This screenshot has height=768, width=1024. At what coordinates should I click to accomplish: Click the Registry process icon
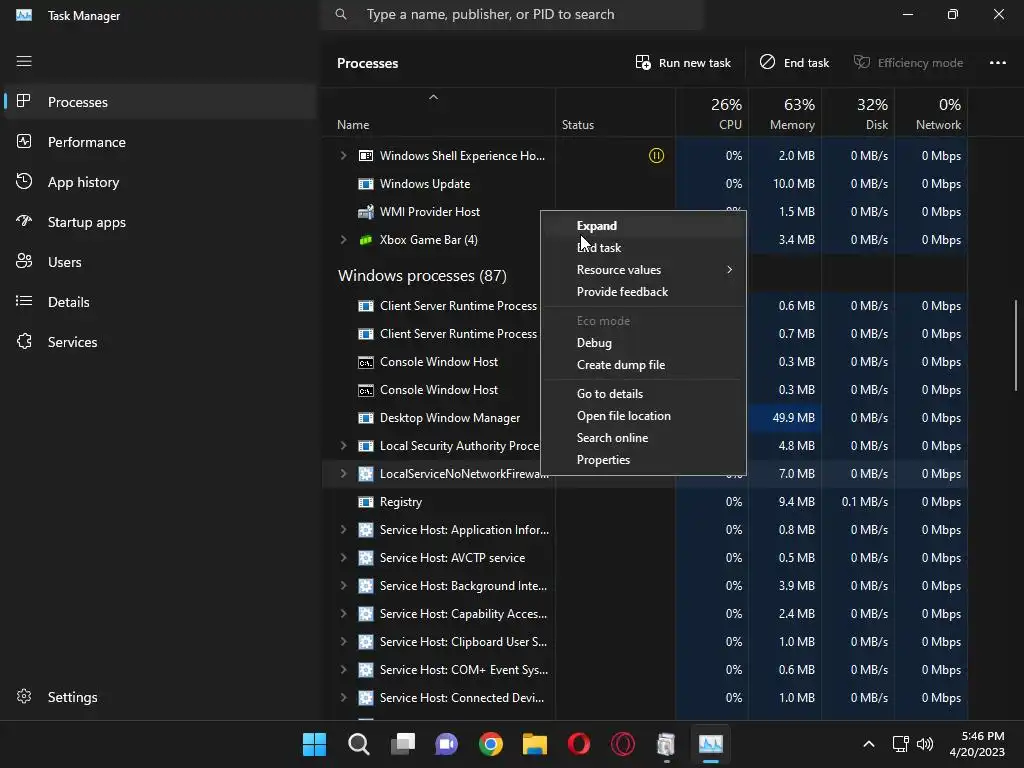click(366, 502)
